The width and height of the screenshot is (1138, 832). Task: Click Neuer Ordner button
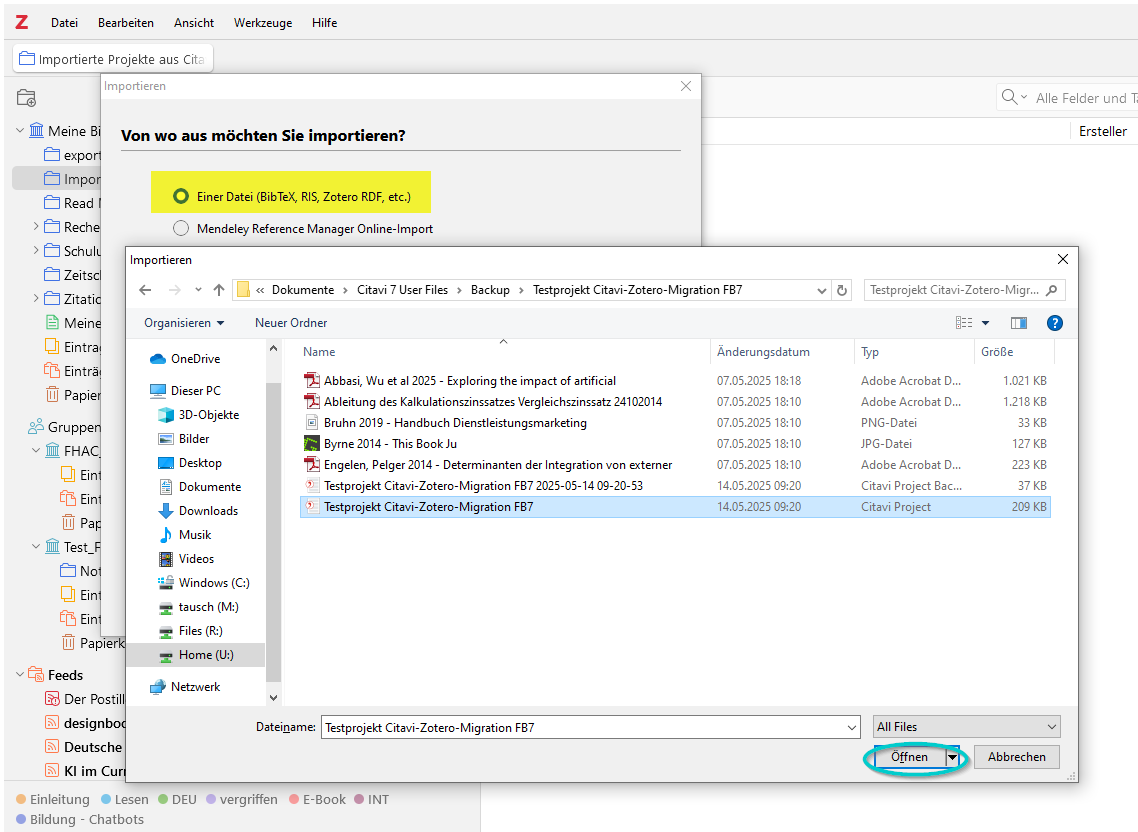coord(291,322)
